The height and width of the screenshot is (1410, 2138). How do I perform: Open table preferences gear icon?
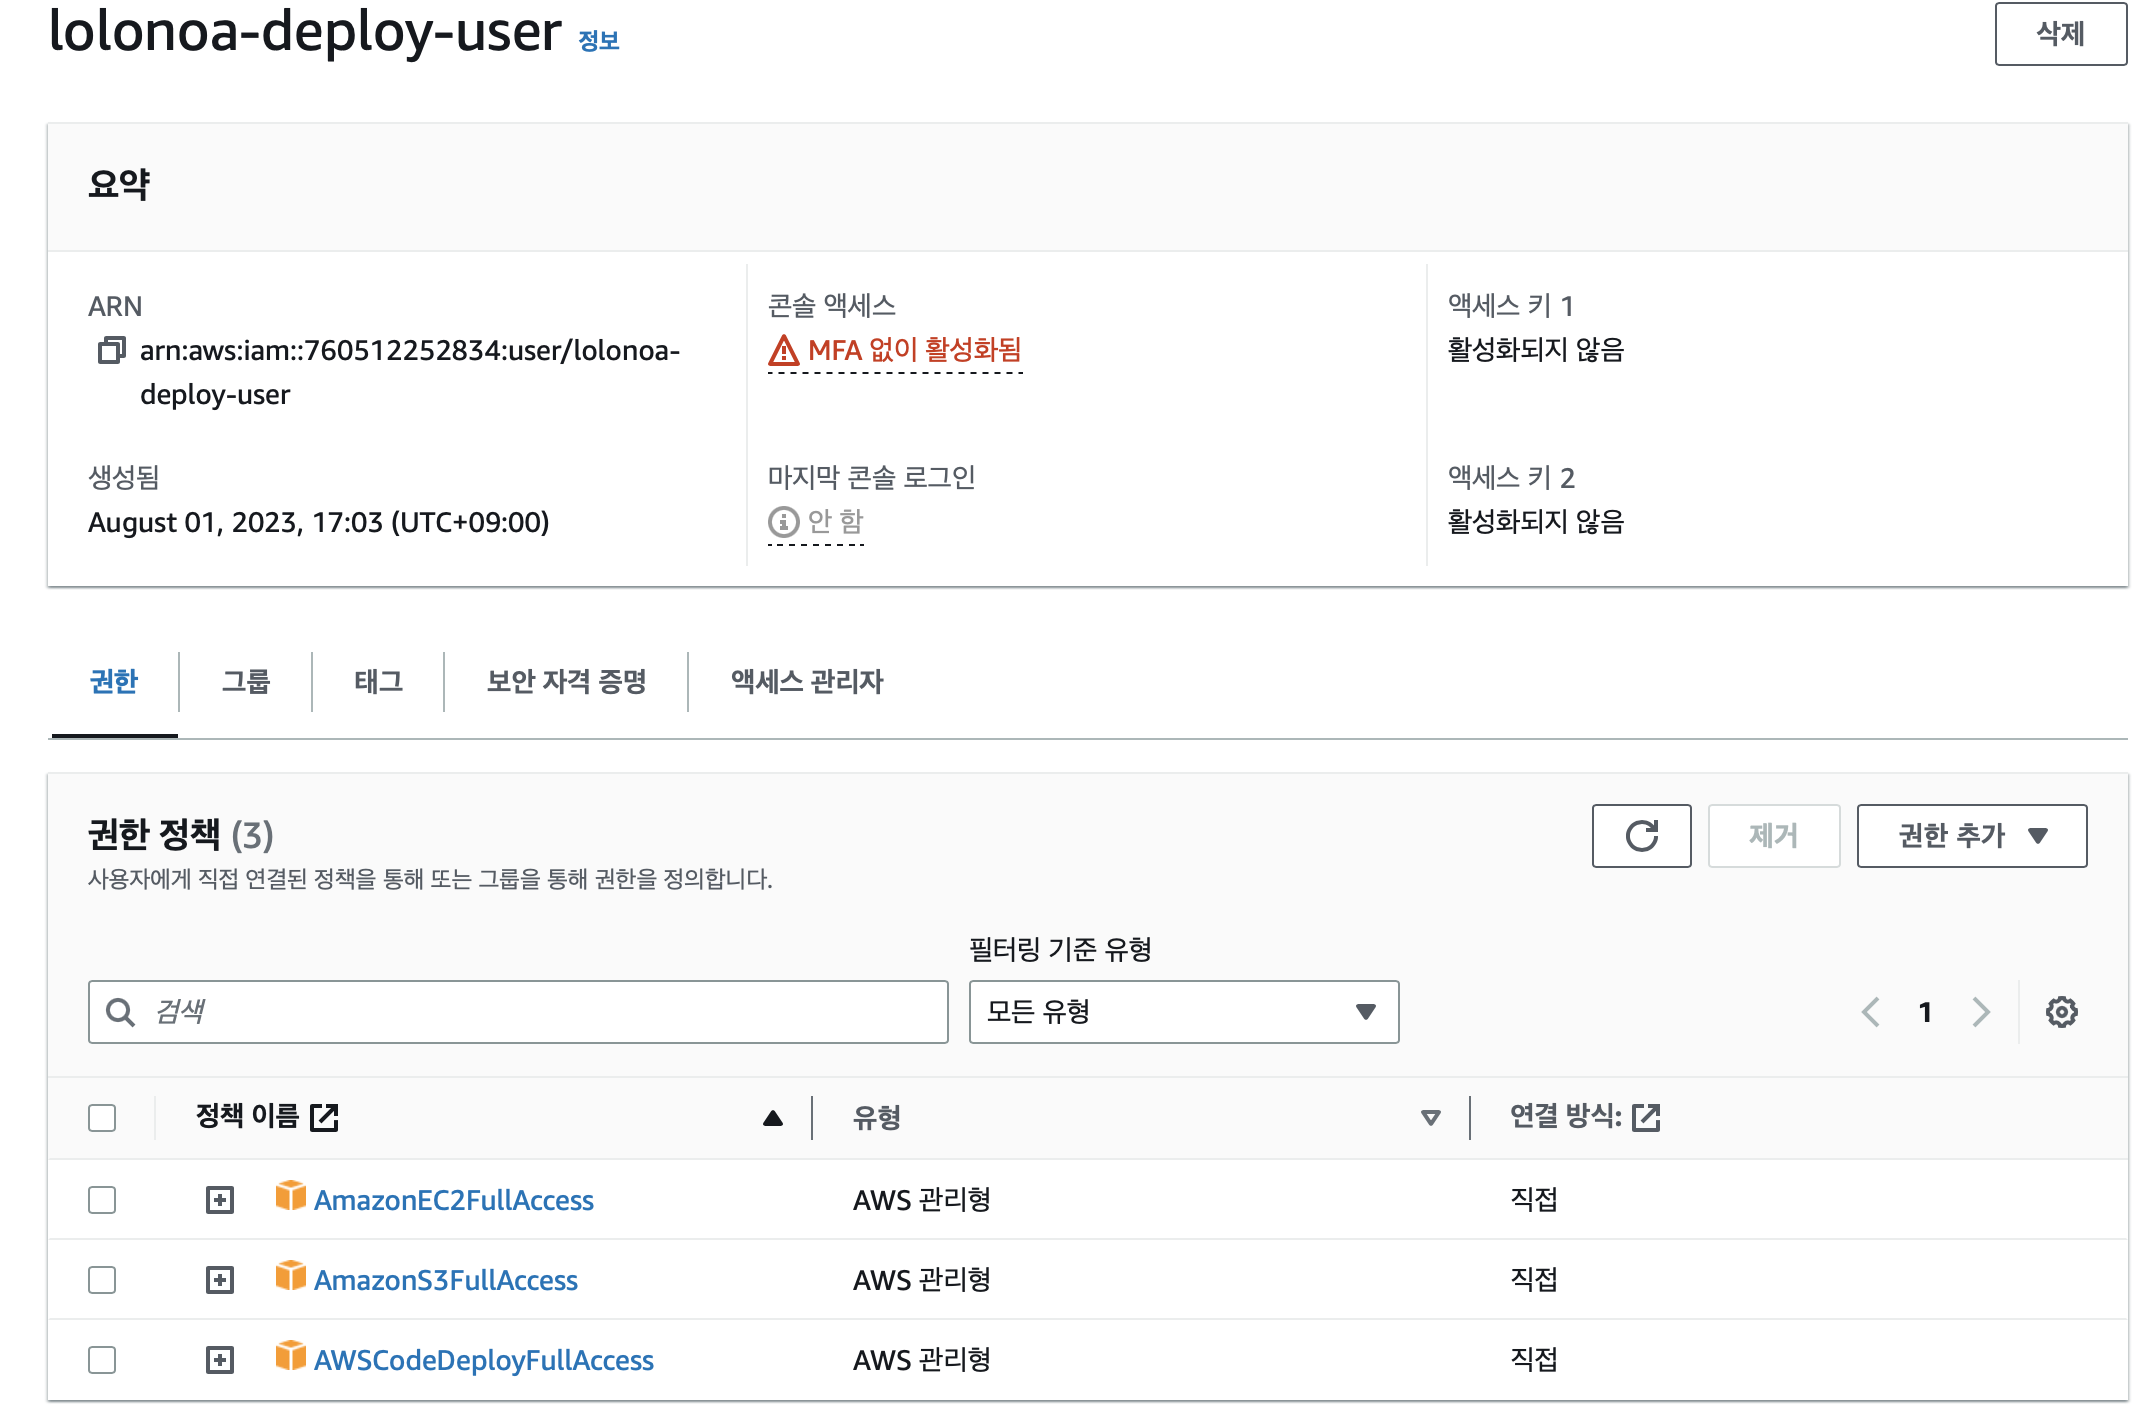[2061, 1012]
